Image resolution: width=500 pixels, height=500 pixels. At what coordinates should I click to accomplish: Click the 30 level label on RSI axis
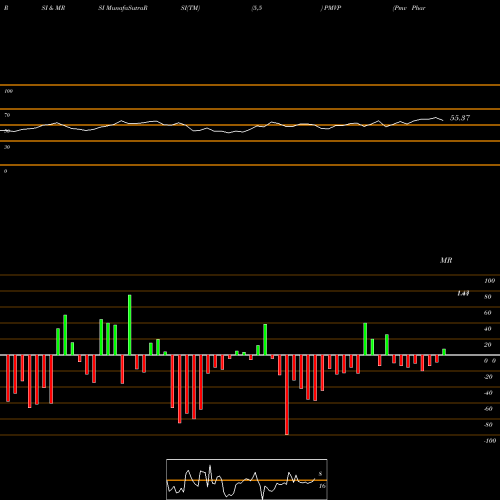[x=7, y=147]
